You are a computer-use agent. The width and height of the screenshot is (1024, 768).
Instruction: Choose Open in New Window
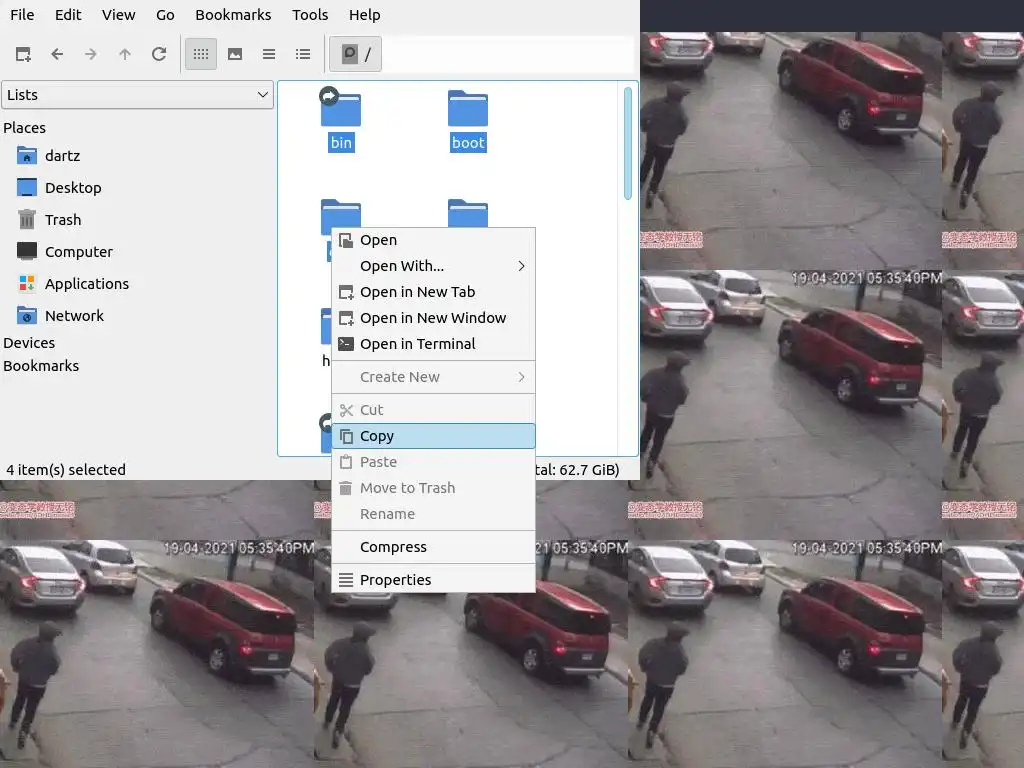tap(434, 318)
